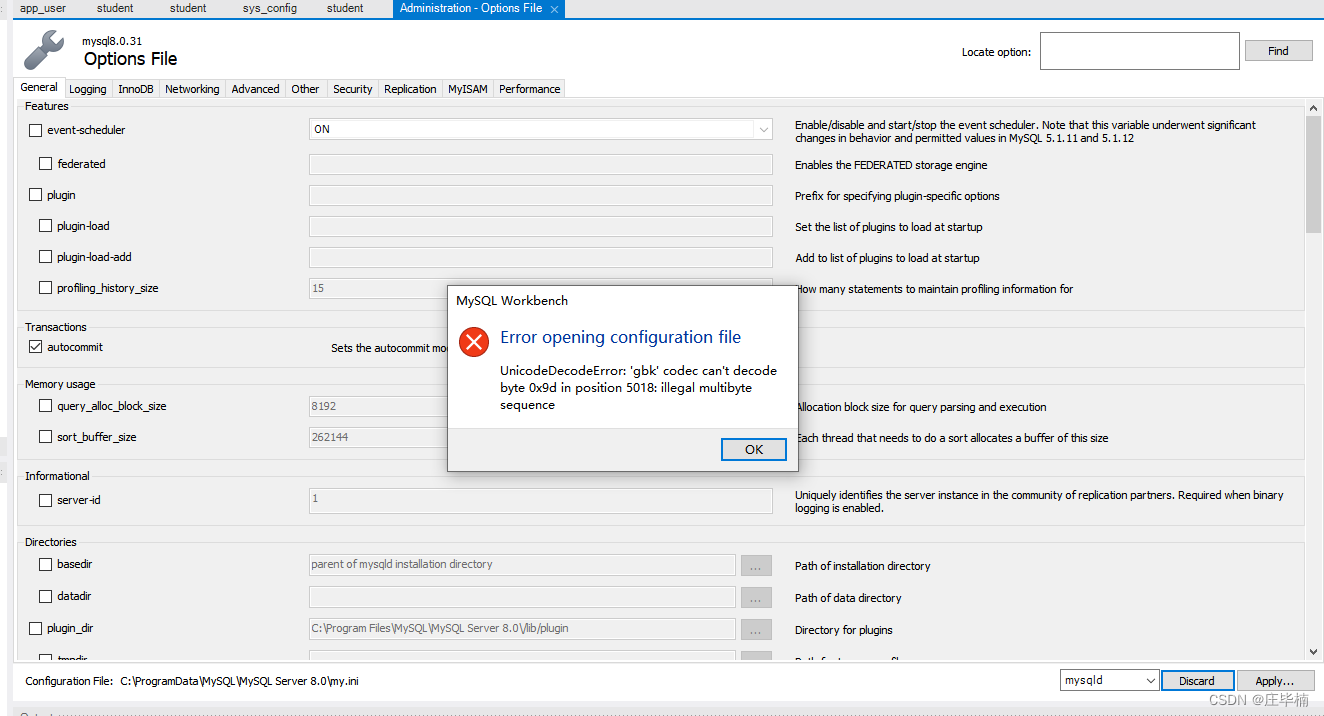Enable the plugin_dir checkbox
This screenshot has height=716, width=1324.
(x=36, y=628)
